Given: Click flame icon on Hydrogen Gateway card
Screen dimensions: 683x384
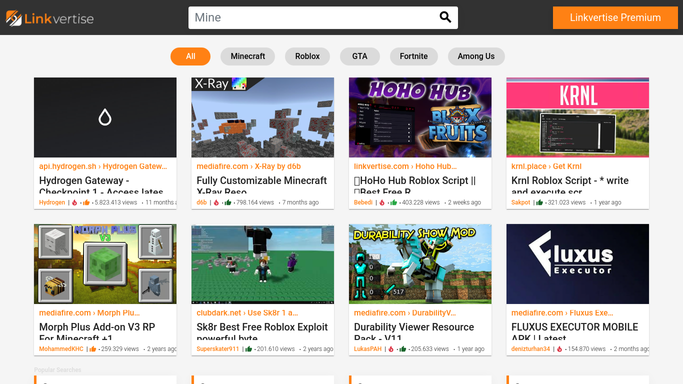Looking at the screenshot, I should pos(74,202).
